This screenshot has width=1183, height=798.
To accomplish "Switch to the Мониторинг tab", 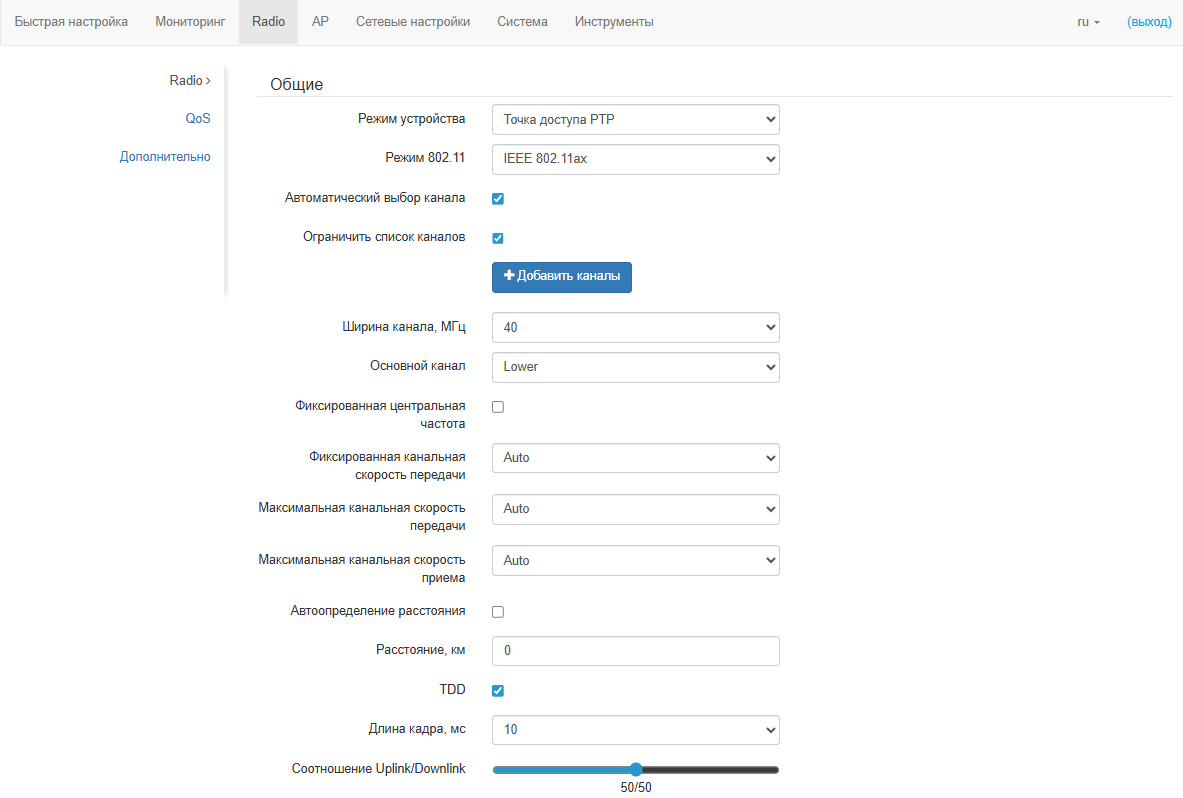I will point(190,22).
